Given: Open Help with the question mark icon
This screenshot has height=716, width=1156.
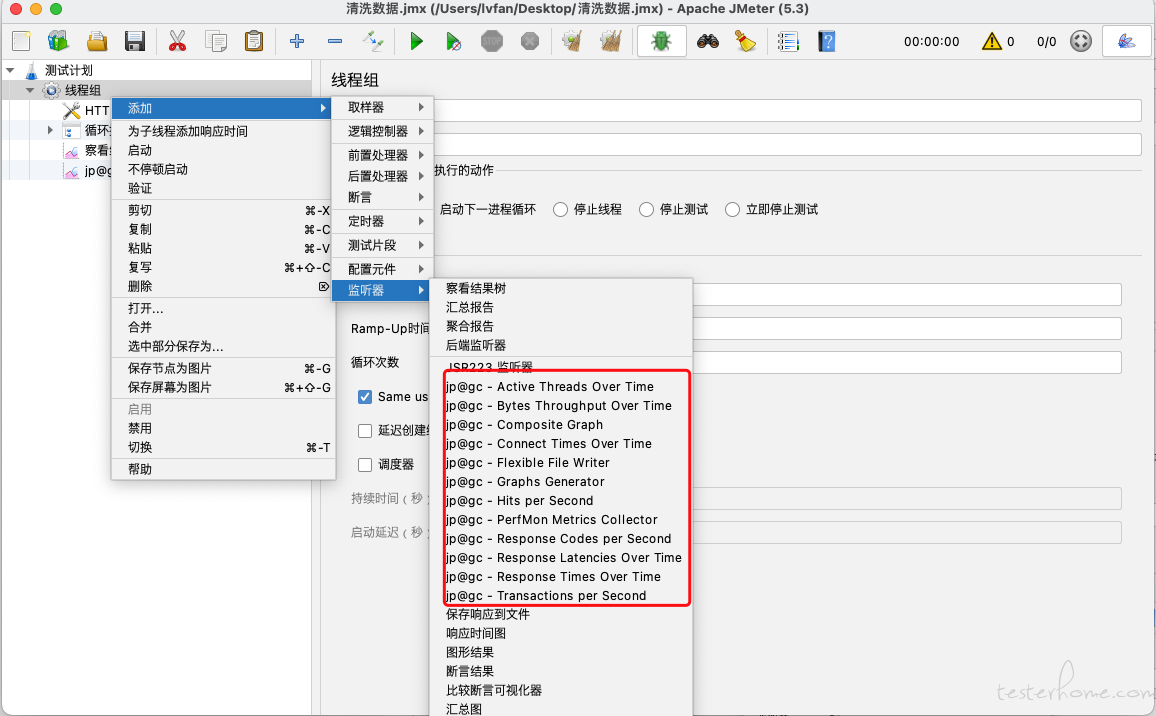Looking at the screenshot, I should coord(826,41).
